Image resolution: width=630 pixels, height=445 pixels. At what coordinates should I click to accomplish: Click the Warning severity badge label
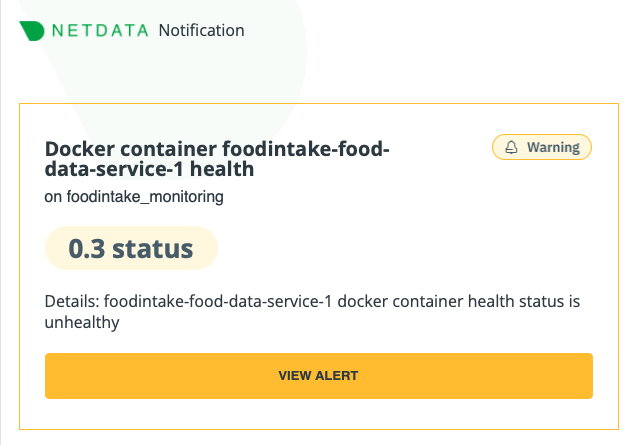[x=542, y=148]
